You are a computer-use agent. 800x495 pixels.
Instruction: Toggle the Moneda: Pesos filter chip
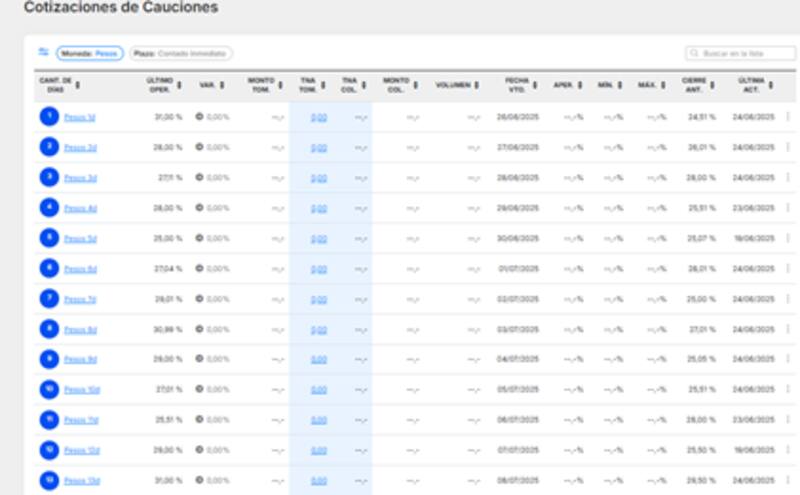90,53
